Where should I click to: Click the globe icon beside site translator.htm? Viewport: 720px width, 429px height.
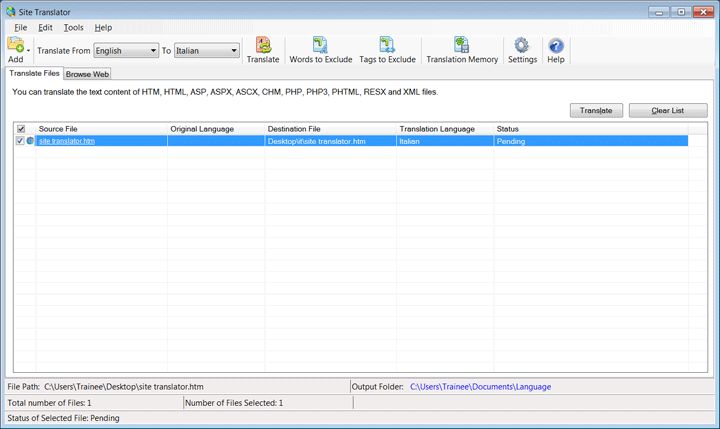30,141
